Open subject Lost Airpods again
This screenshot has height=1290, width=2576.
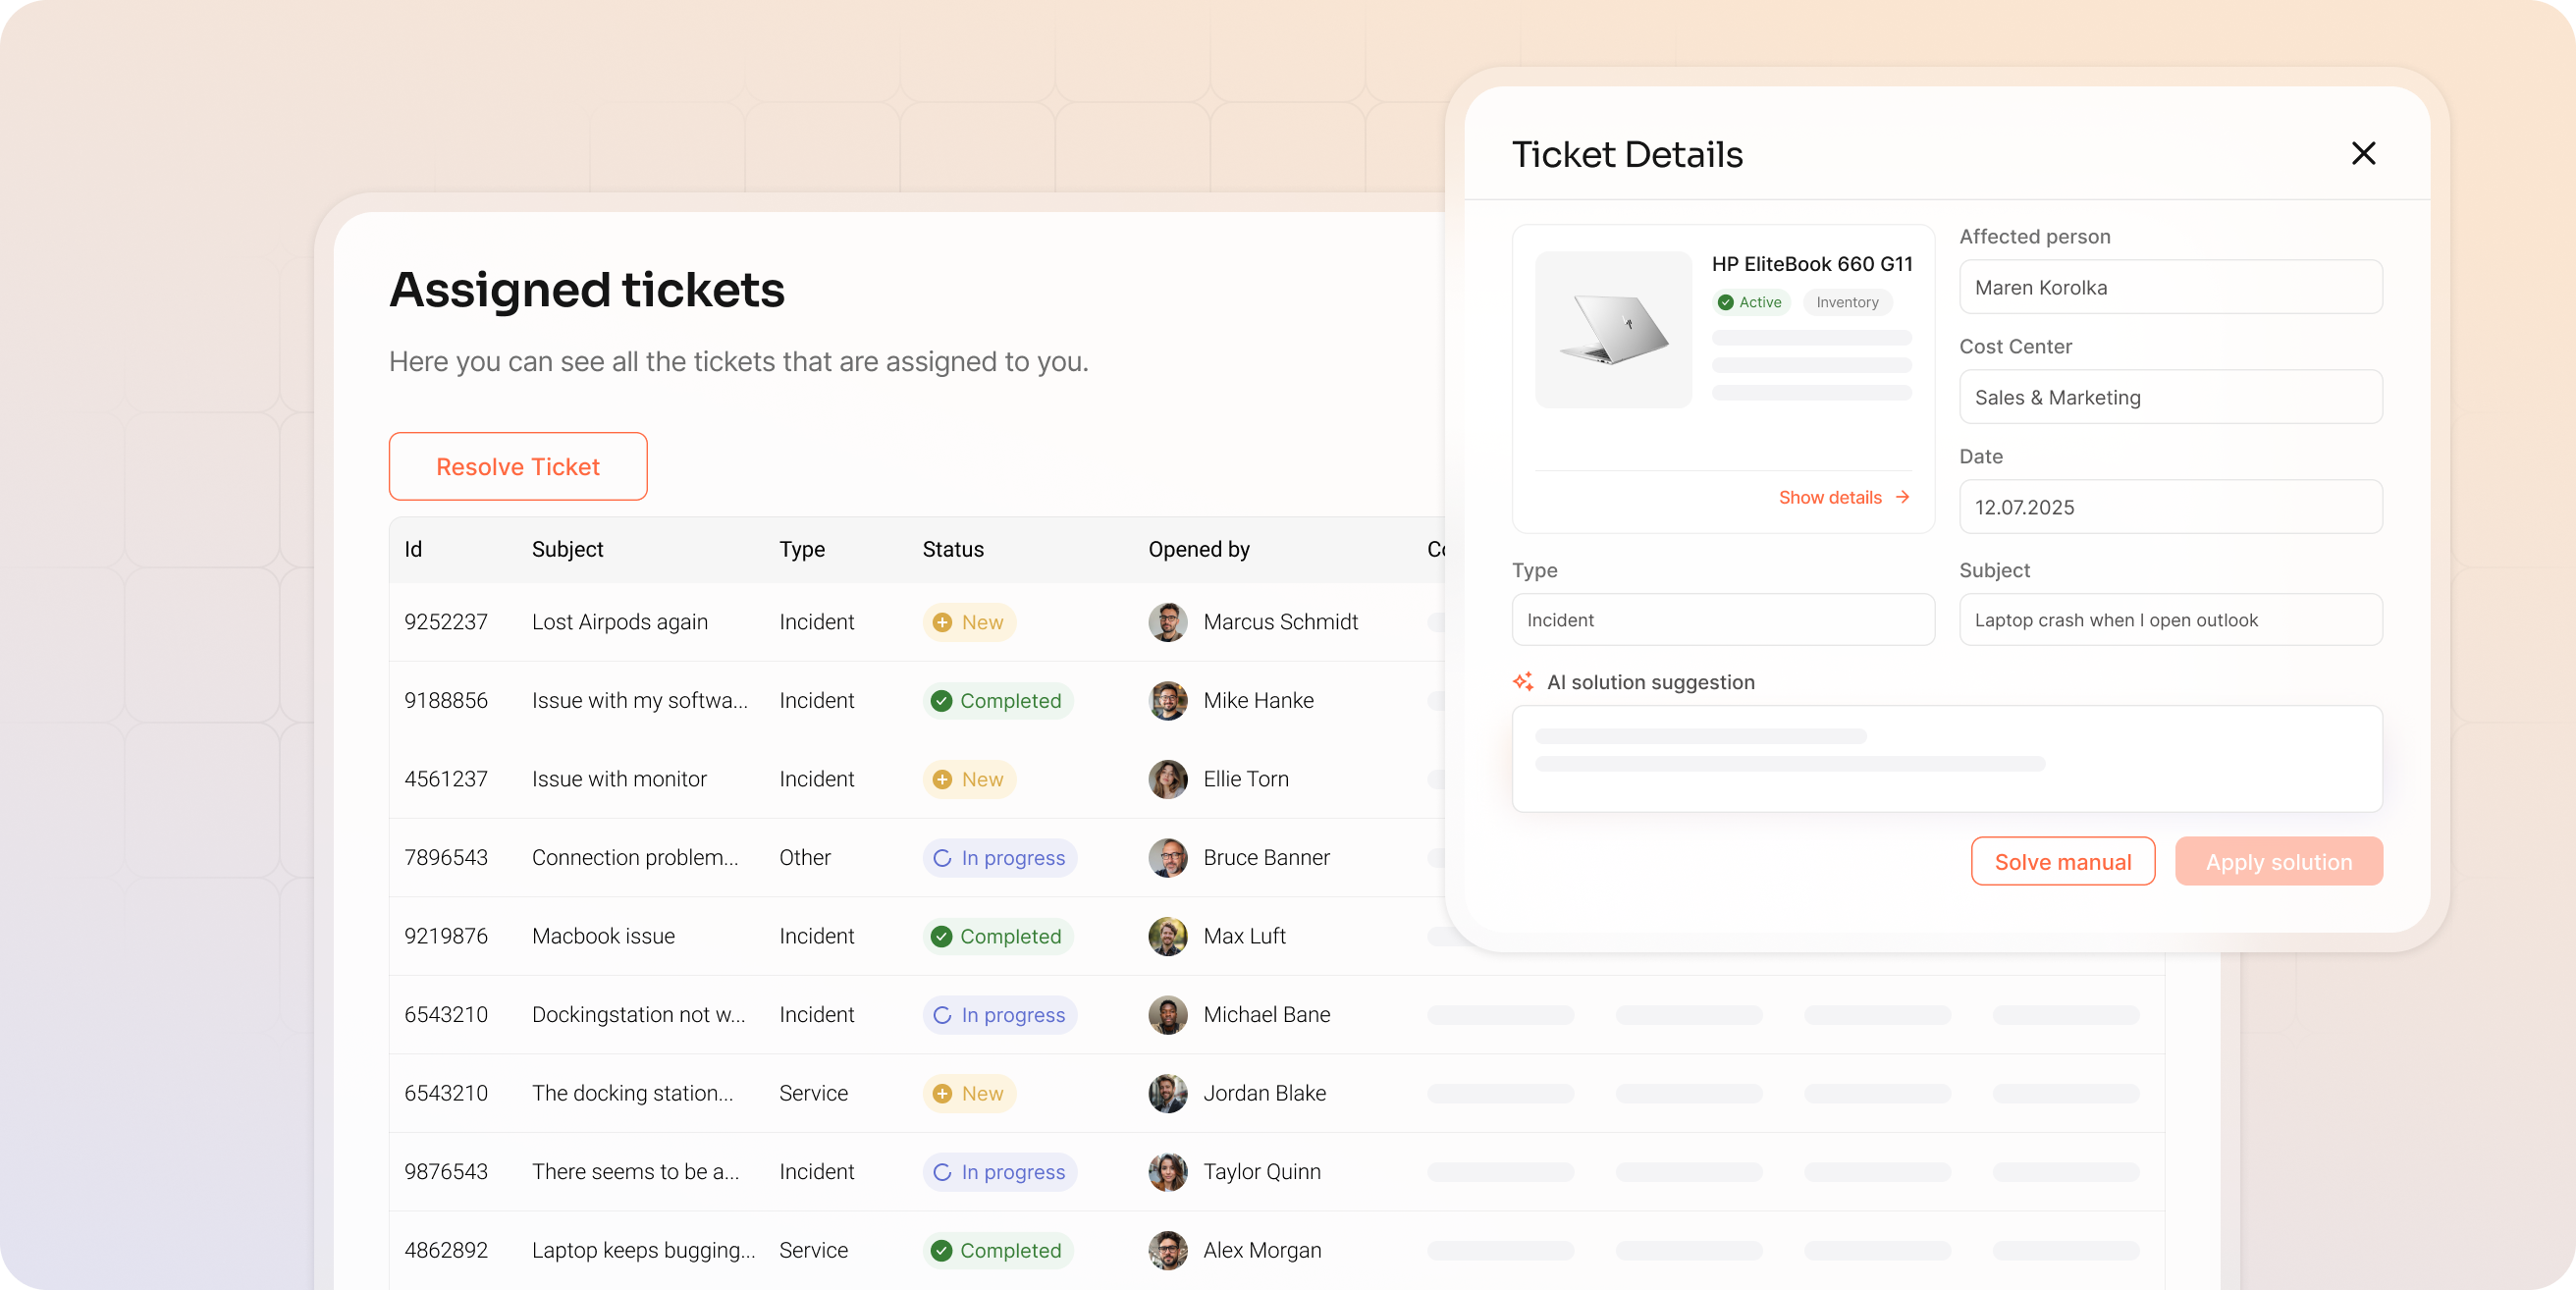[620, 622]
